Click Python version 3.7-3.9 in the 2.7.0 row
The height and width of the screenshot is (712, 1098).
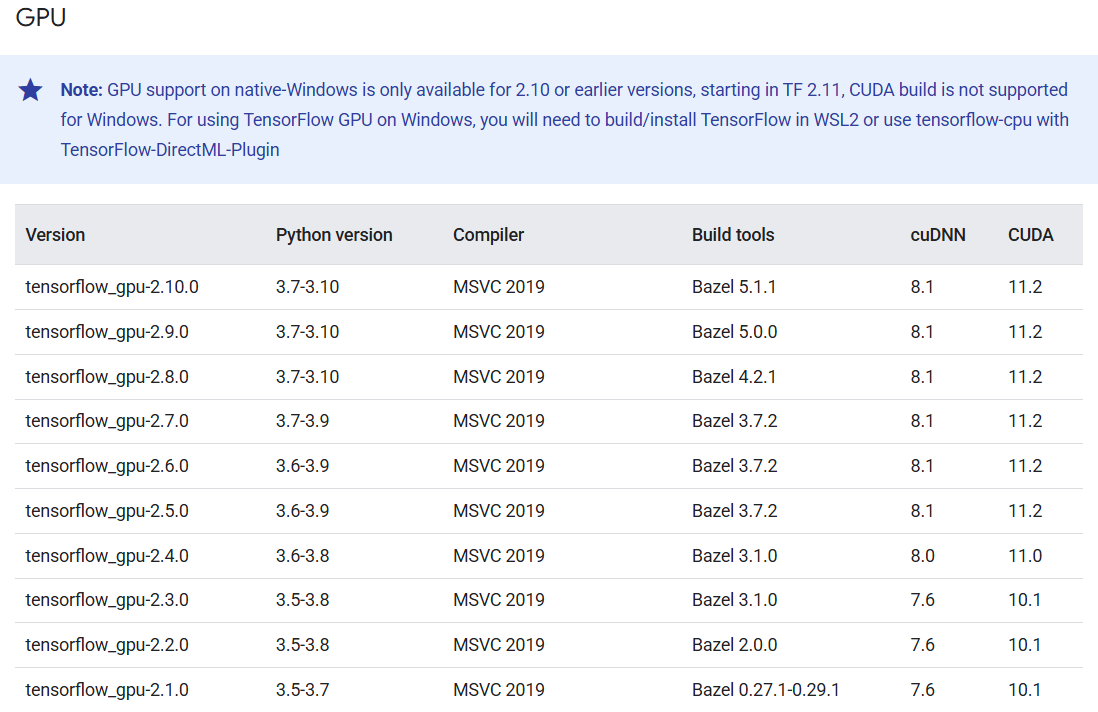point(303,421)
